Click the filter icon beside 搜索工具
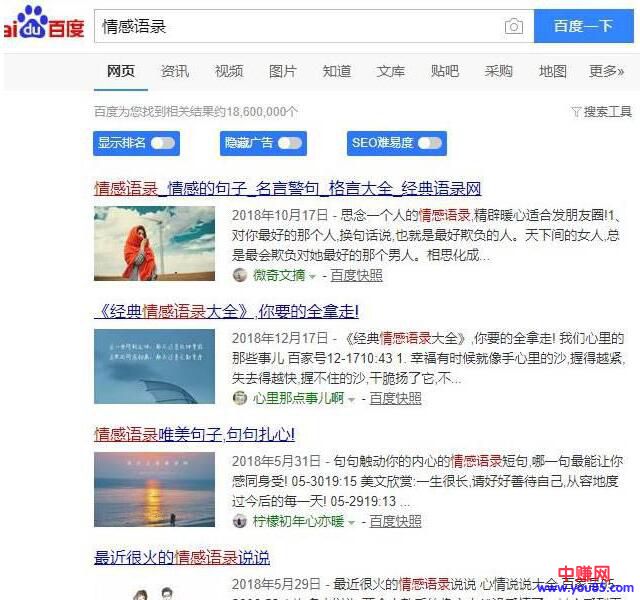 pos(576,112)
